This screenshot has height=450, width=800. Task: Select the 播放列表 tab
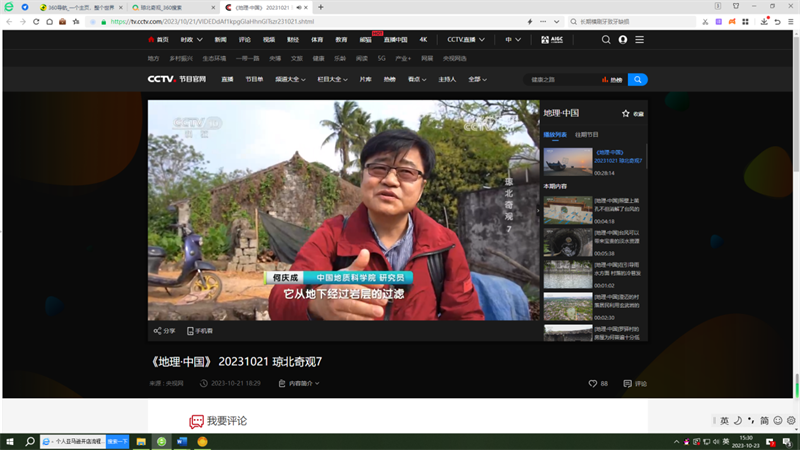click(x=555, y=134)
